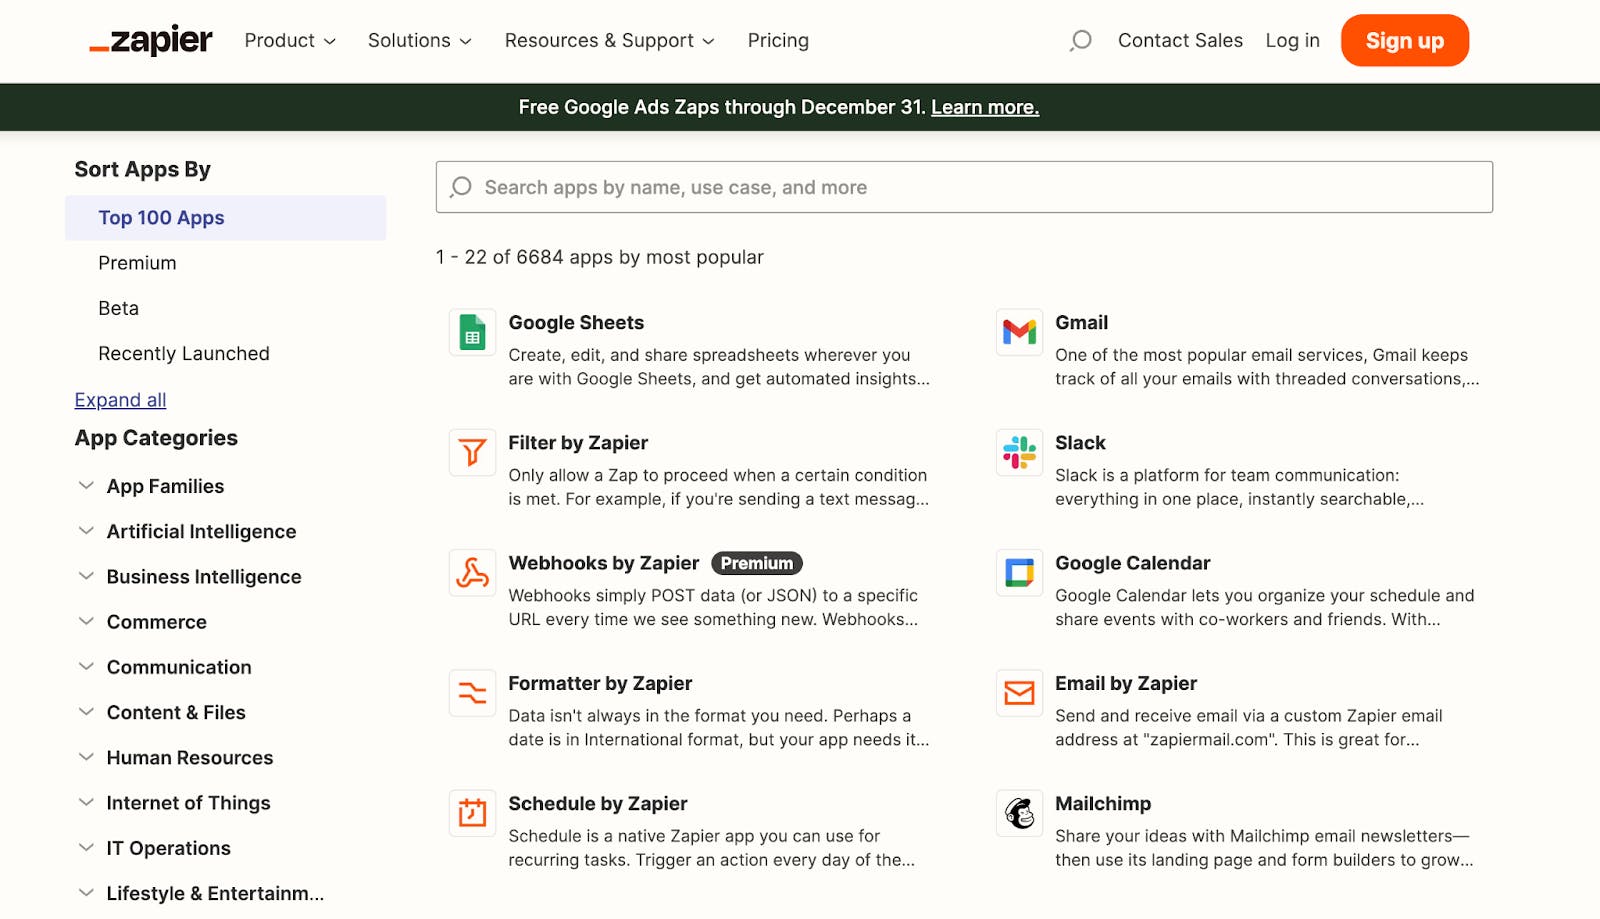
Task: Select Beta sort option
Action: click(x=118, y=308)
